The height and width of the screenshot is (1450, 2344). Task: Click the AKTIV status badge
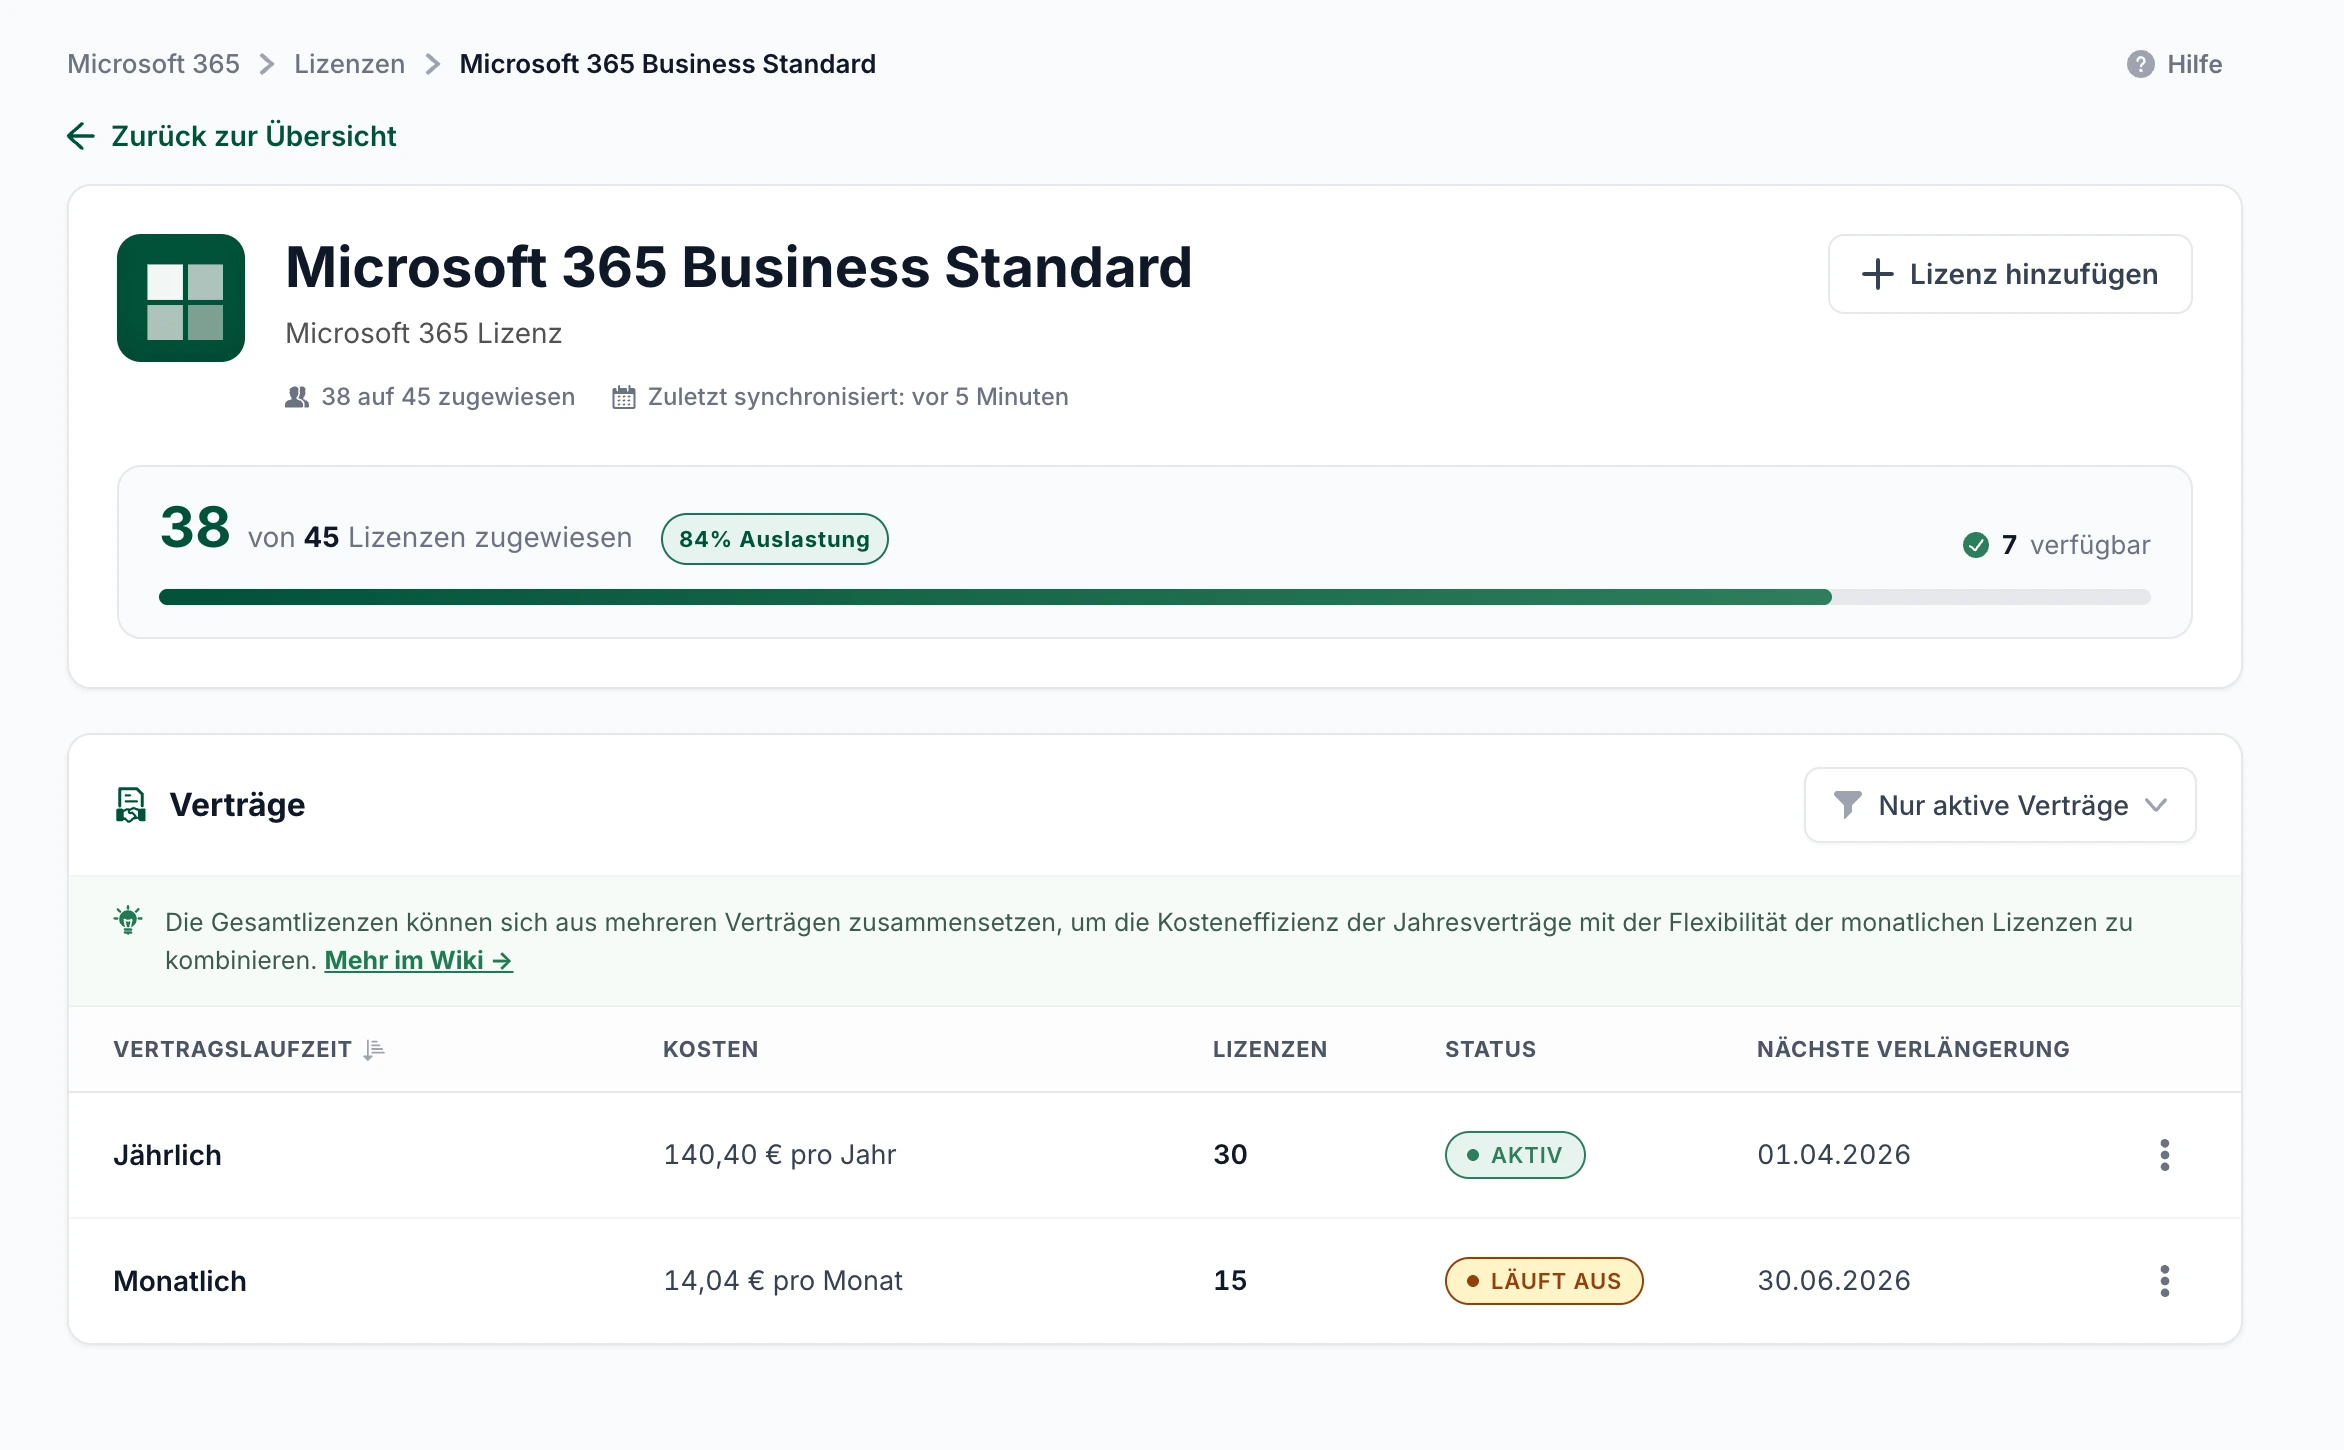point(1515,1155)
